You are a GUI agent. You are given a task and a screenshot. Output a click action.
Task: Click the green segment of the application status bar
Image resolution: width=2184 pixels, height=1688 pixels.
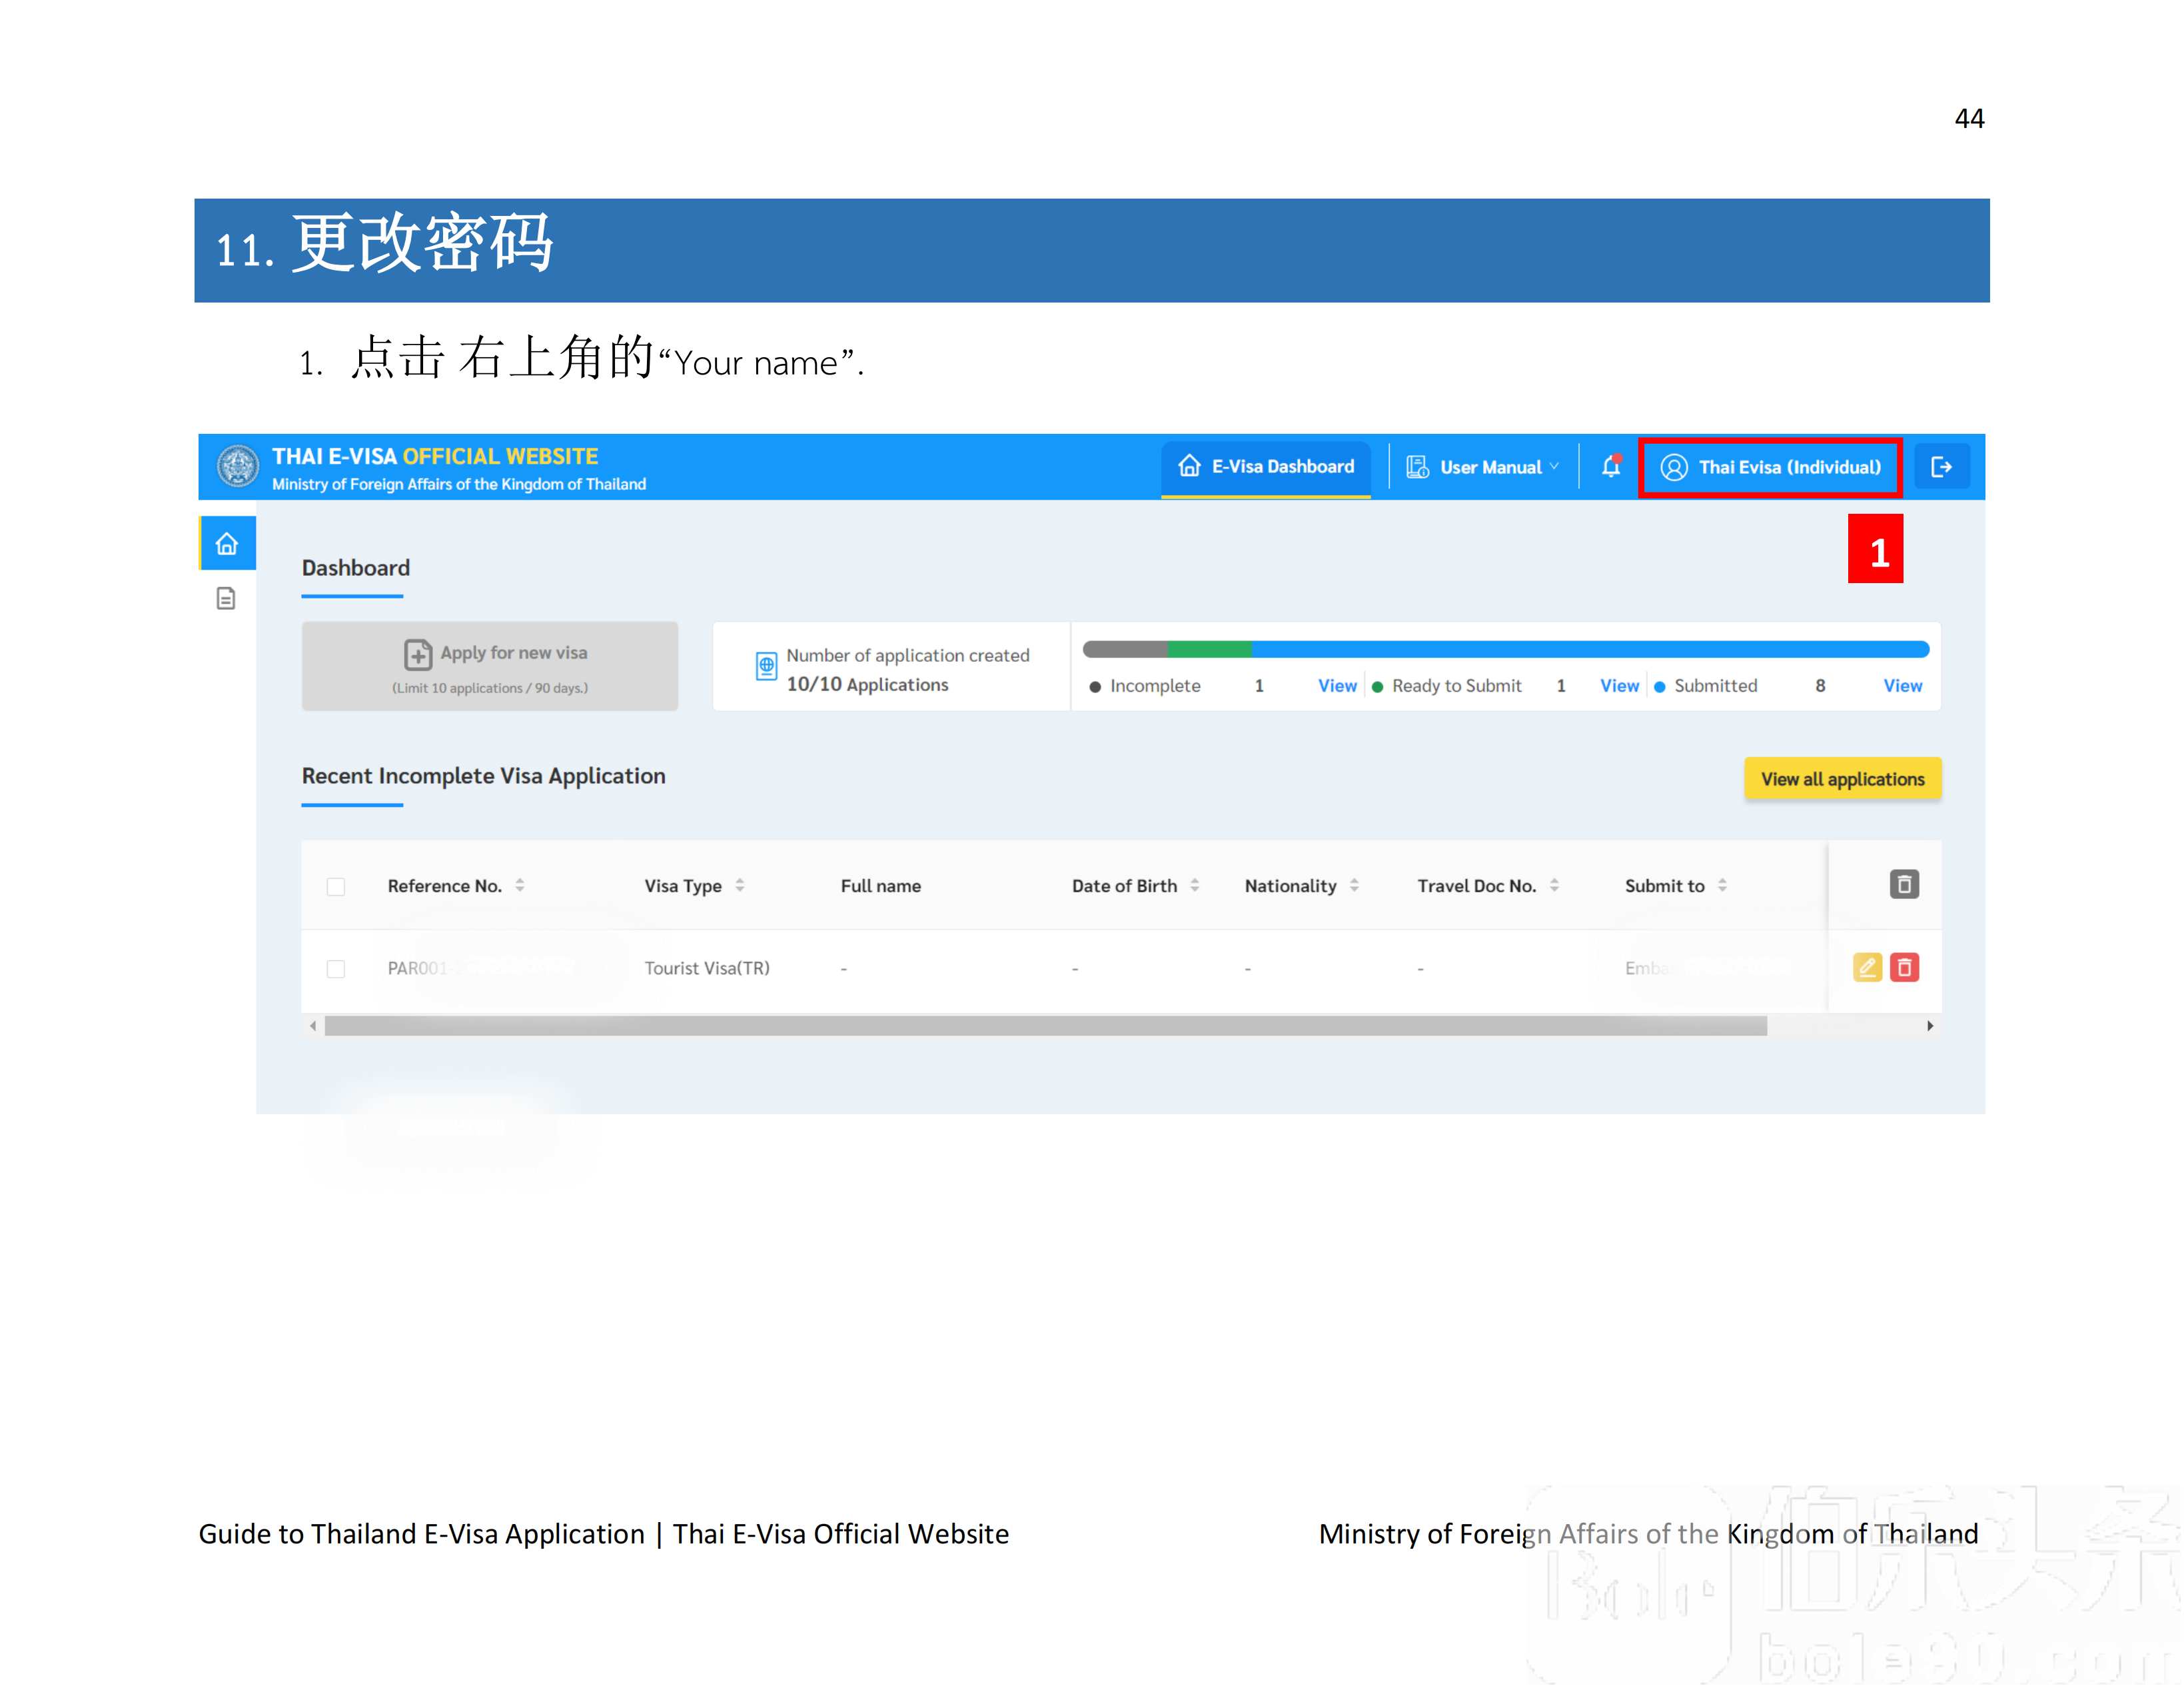[1210, 648]
